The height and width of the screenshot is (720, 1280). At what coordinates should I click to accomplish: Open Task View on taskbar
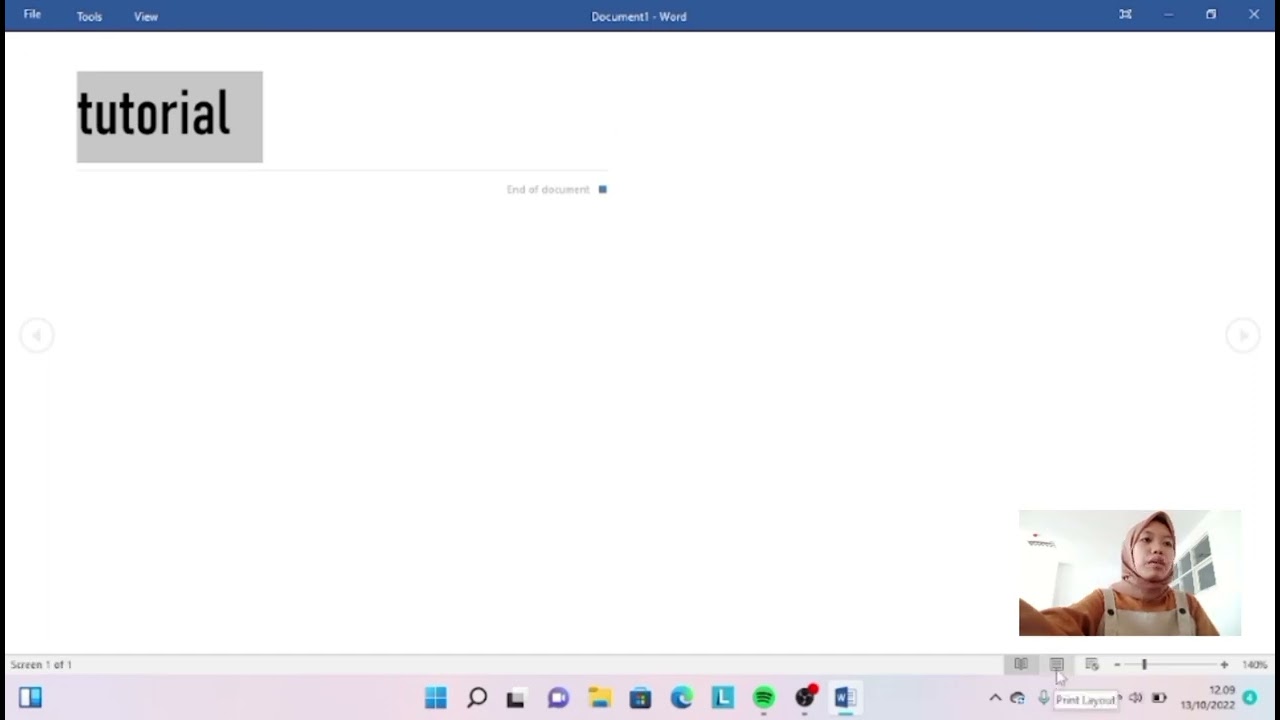[516, 698]
